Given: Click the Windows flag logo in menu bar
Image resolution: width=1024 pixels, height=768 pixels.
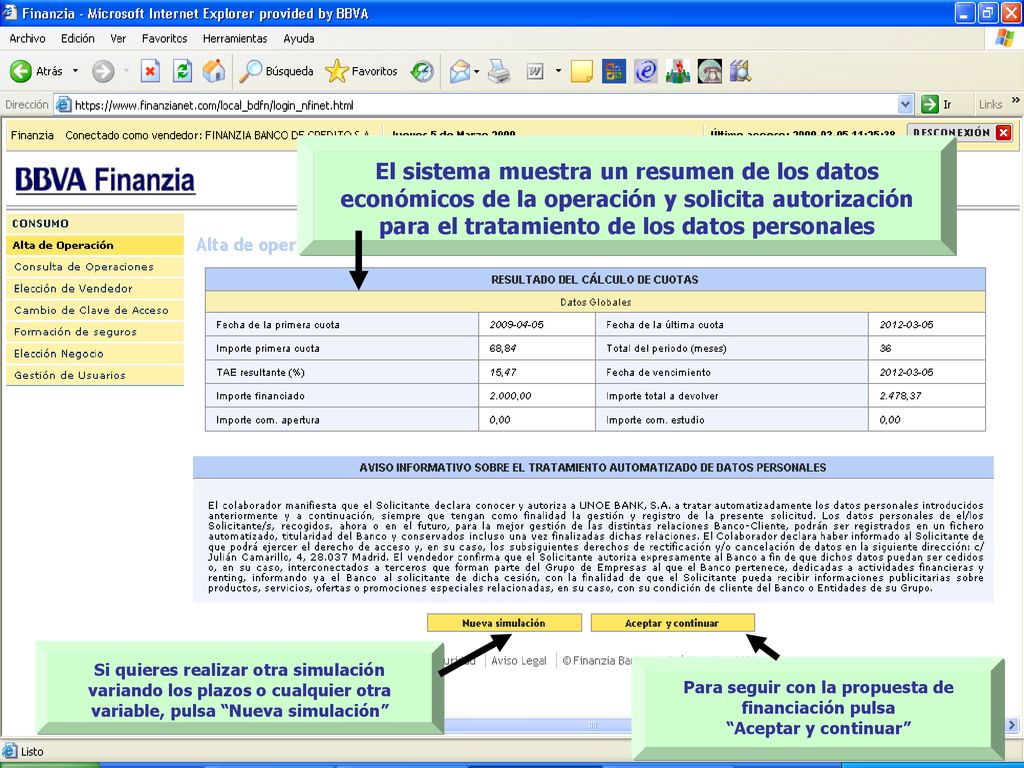Looking at the screenshot, I should 1004,39.
